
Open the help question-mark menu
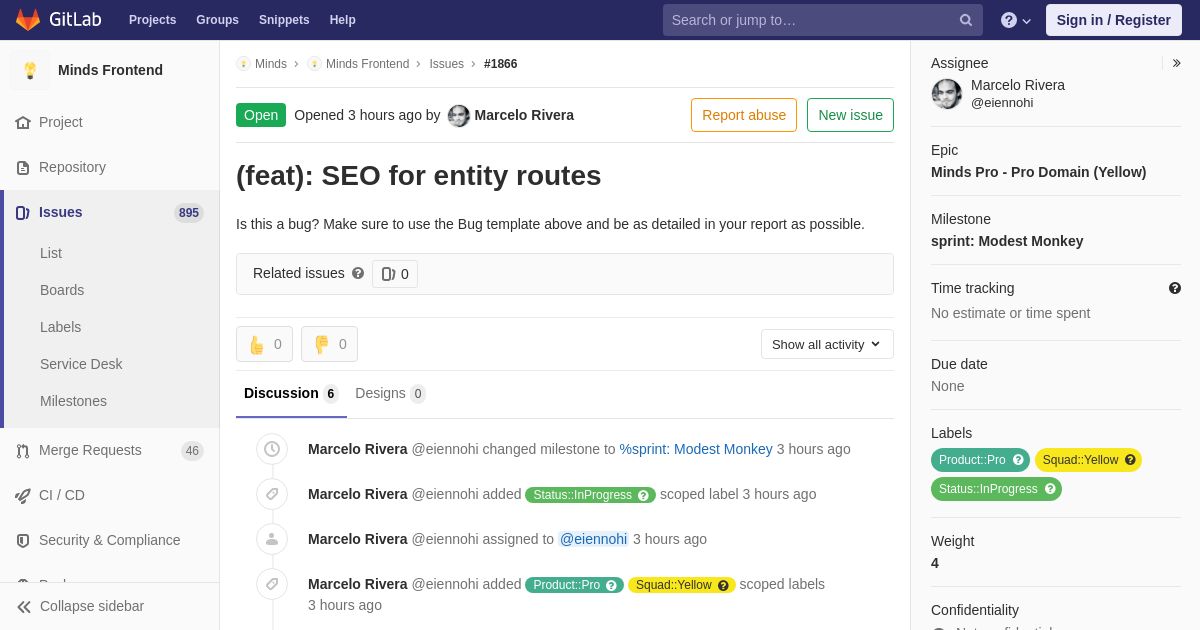pyautogui.click(x=1016, y=20)
